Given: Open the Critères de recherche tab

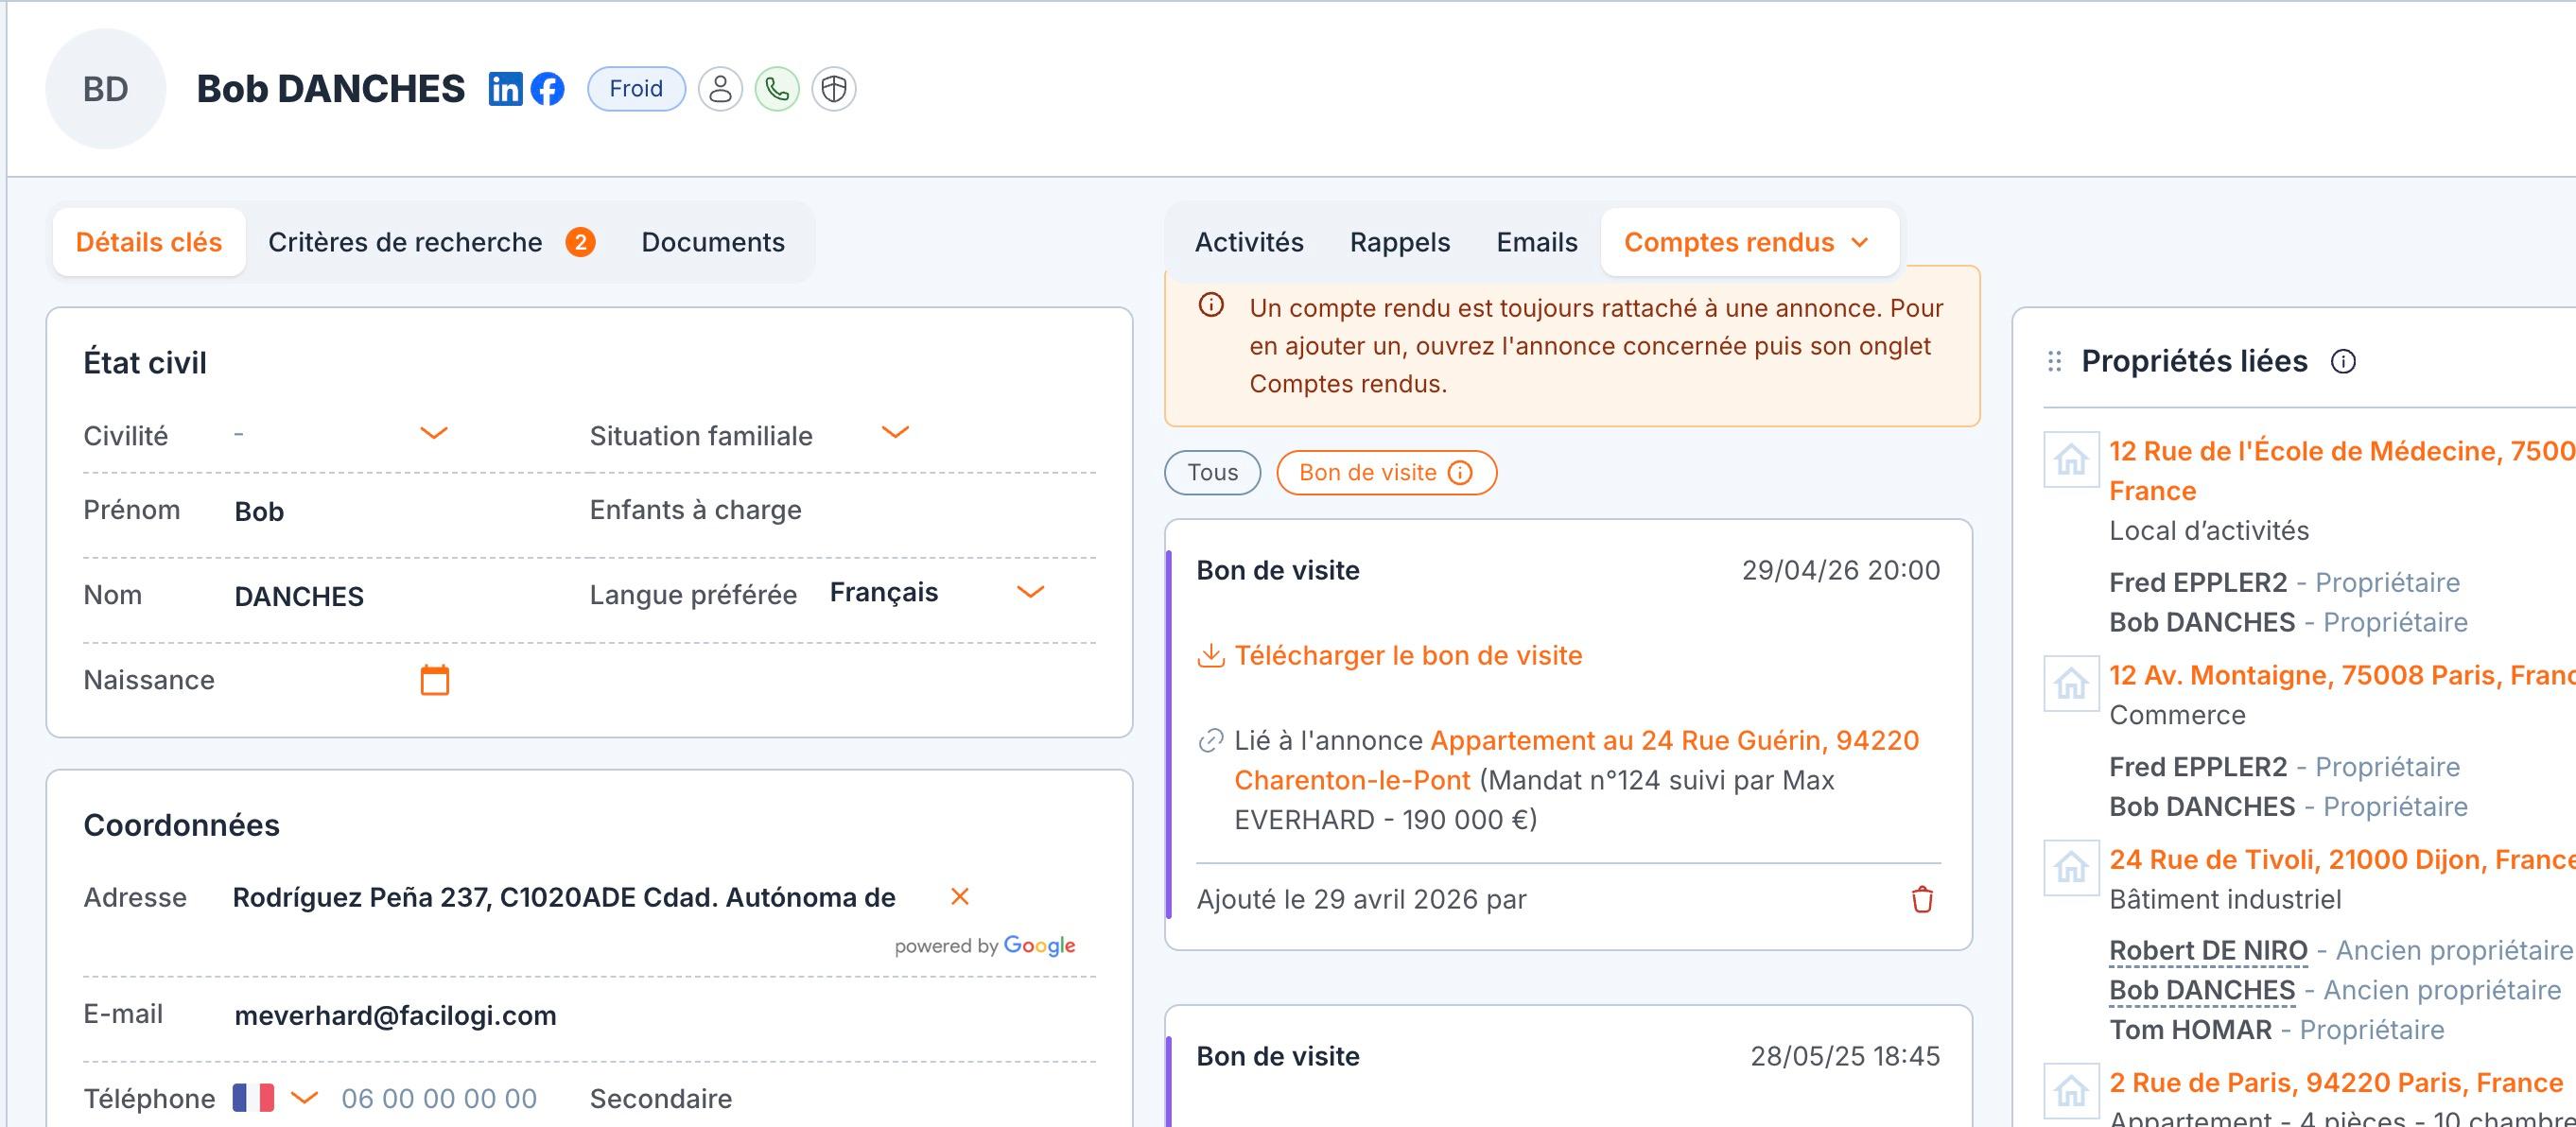Looking at the screenshot, I should 431,242.
